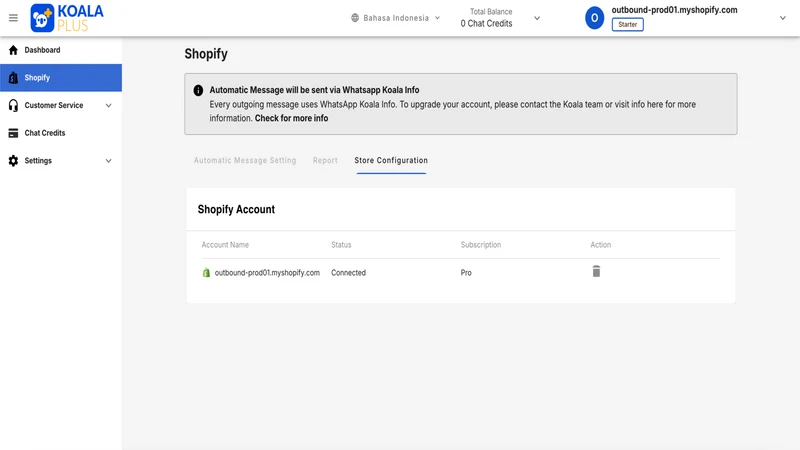This screenshot has height=450, width=800.
Task: Open the Total Balance dropdown arrow
Action: click(537, 18)
